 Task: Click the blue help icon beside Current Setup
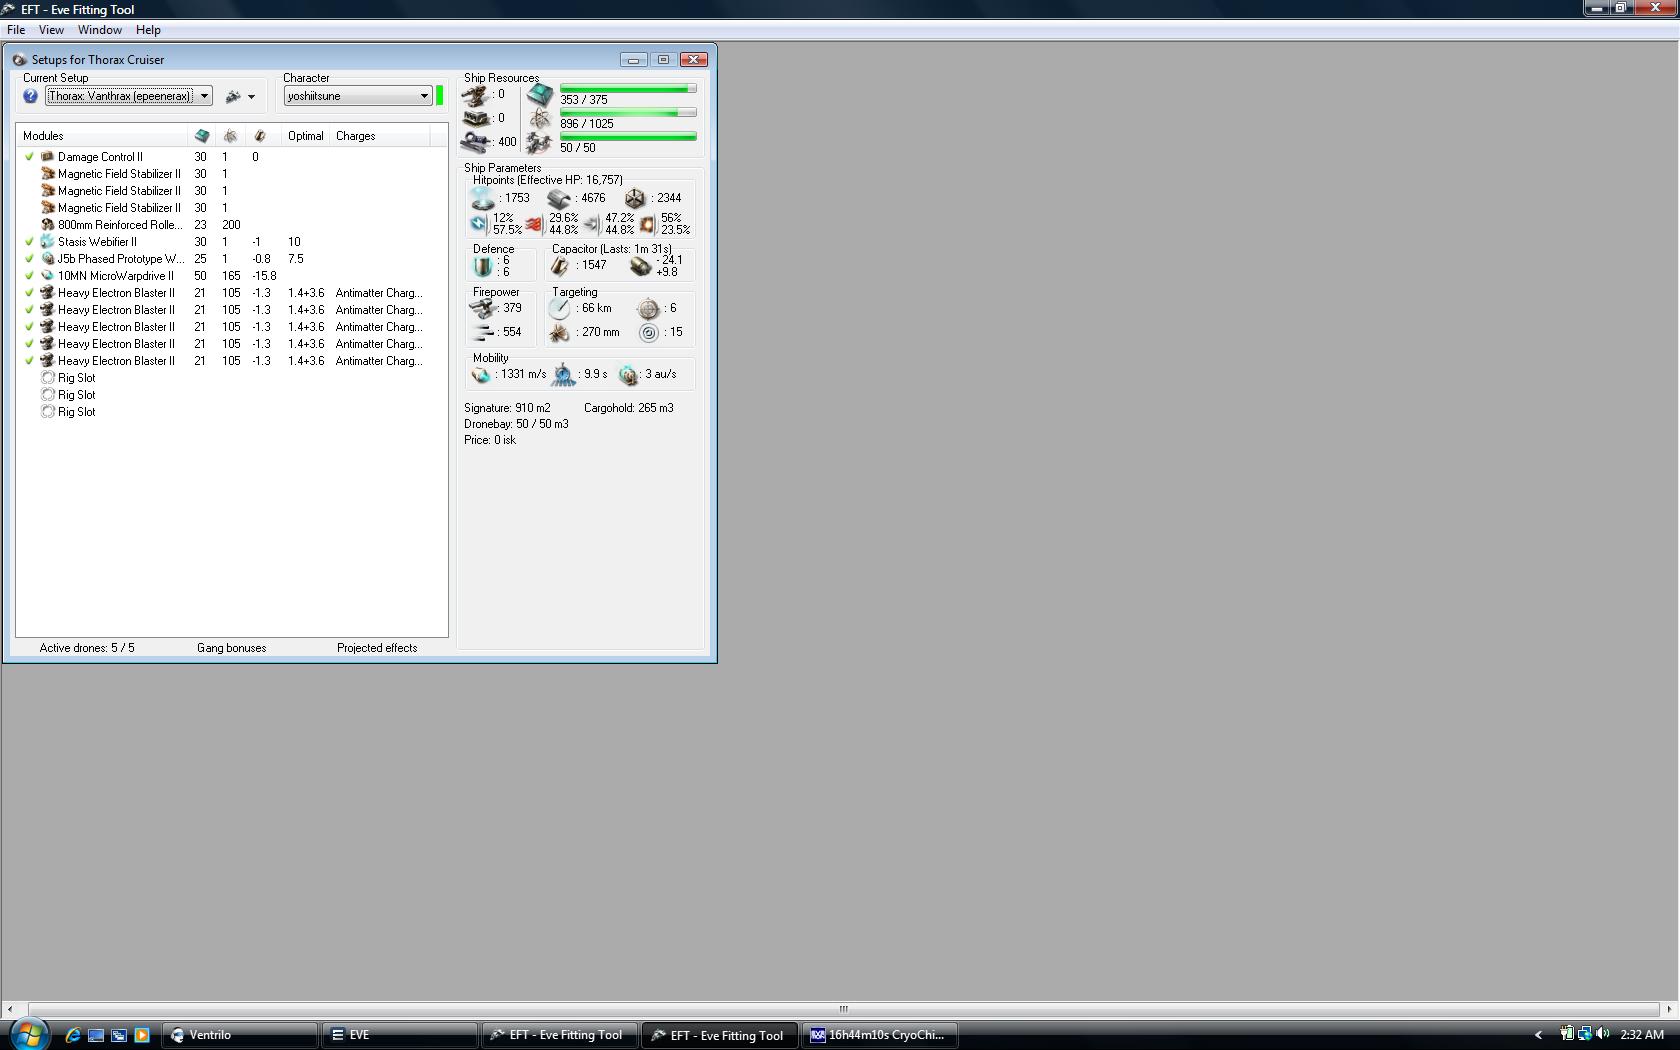[31, 96]
